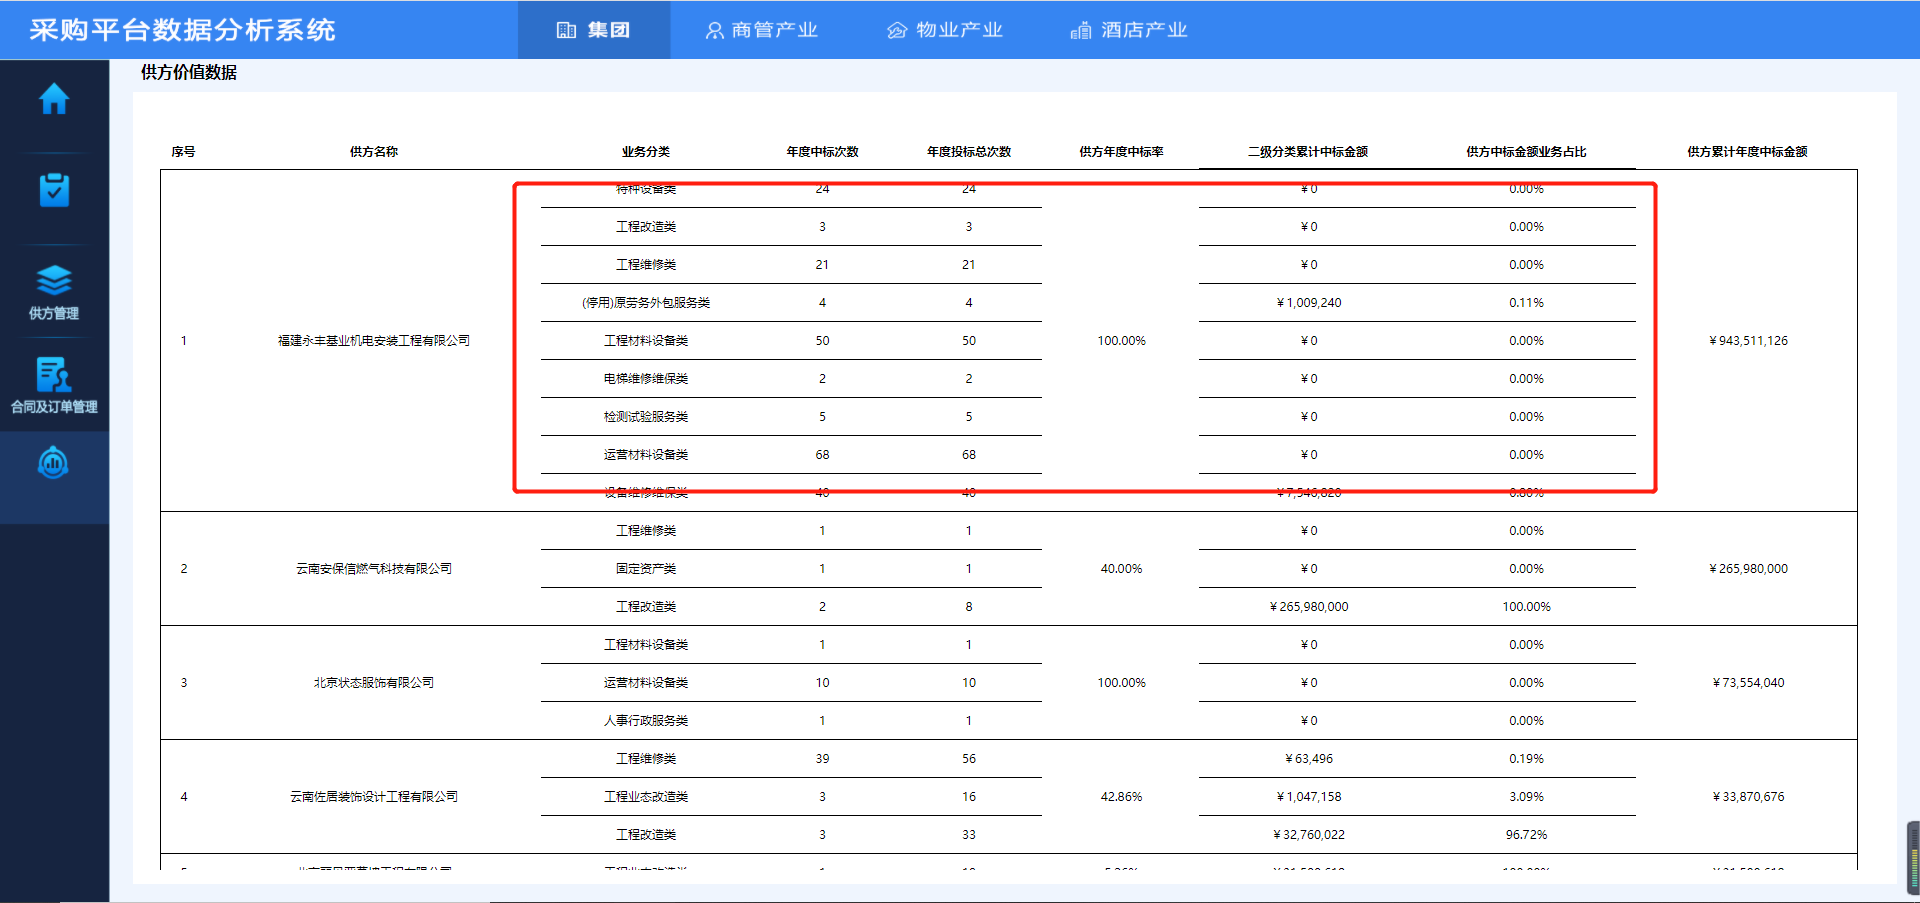Click the 3.09% share cell
1920x903 pixels.
click(x=1526, y=797)
